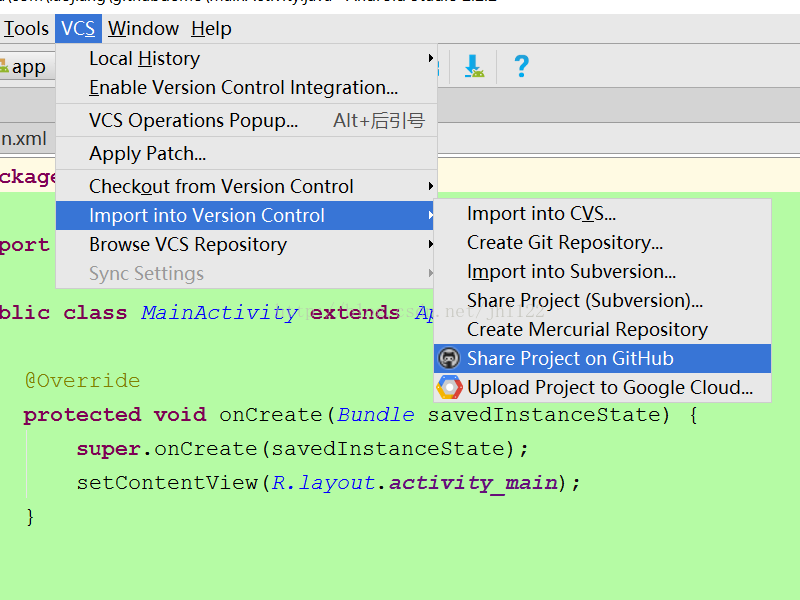
Task: Expand arrow beside Browse VCS Repository
Action: (431, 244)
